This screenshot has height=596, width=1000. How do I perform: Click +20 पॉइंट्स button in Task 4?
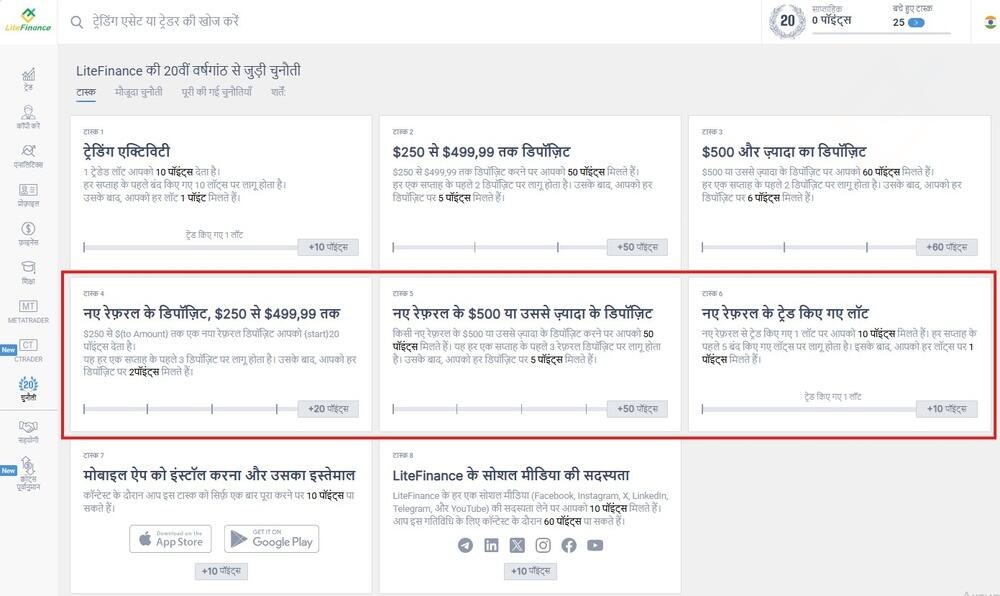click(x=328, y=409)
